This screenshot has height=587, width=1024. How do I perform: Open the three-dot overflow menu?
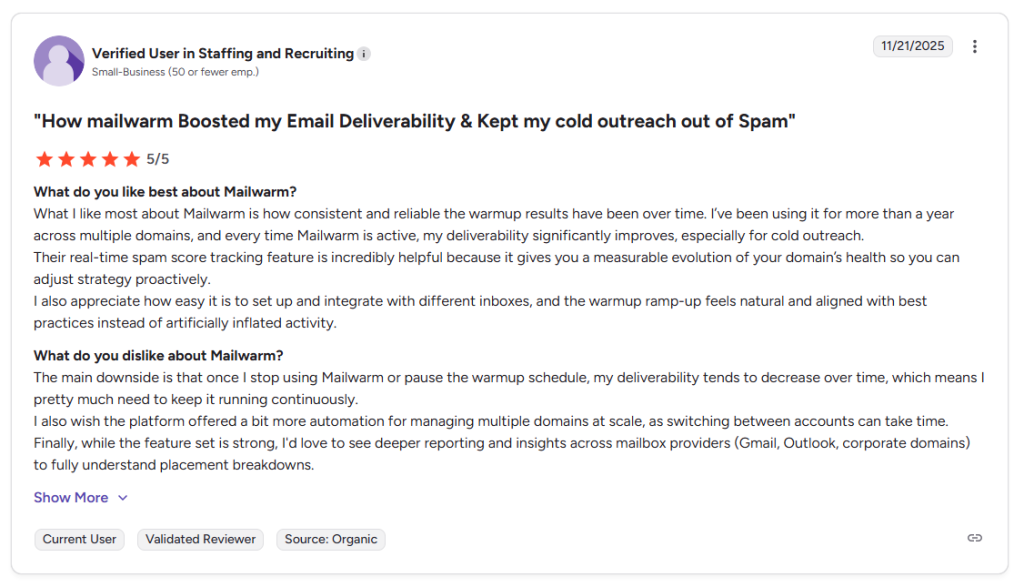coord(975,46)
